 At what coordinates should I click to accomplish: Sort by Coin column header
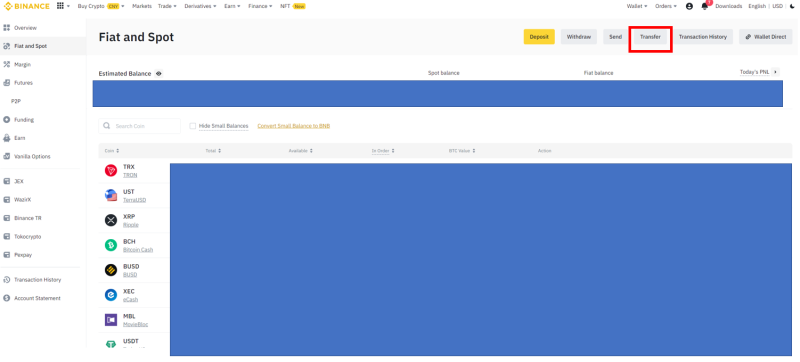112,151
